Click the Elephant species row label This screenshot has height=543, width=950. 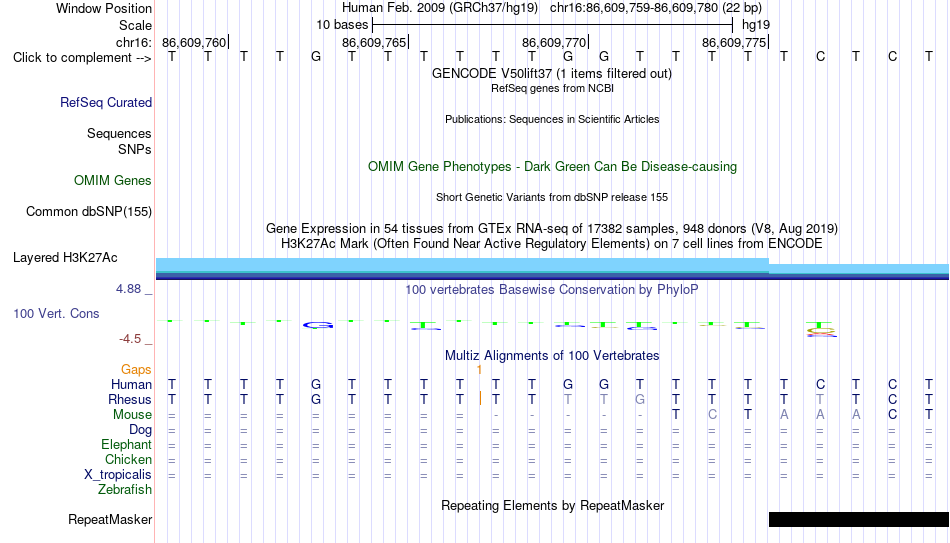[x=127, y=445]
